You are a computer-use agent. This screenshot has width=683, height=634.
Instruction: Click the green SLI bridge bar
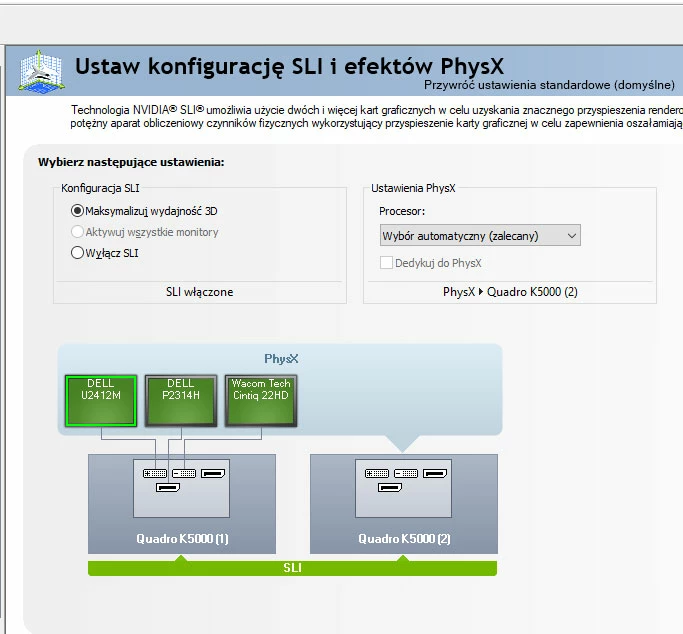click(292, 567)
